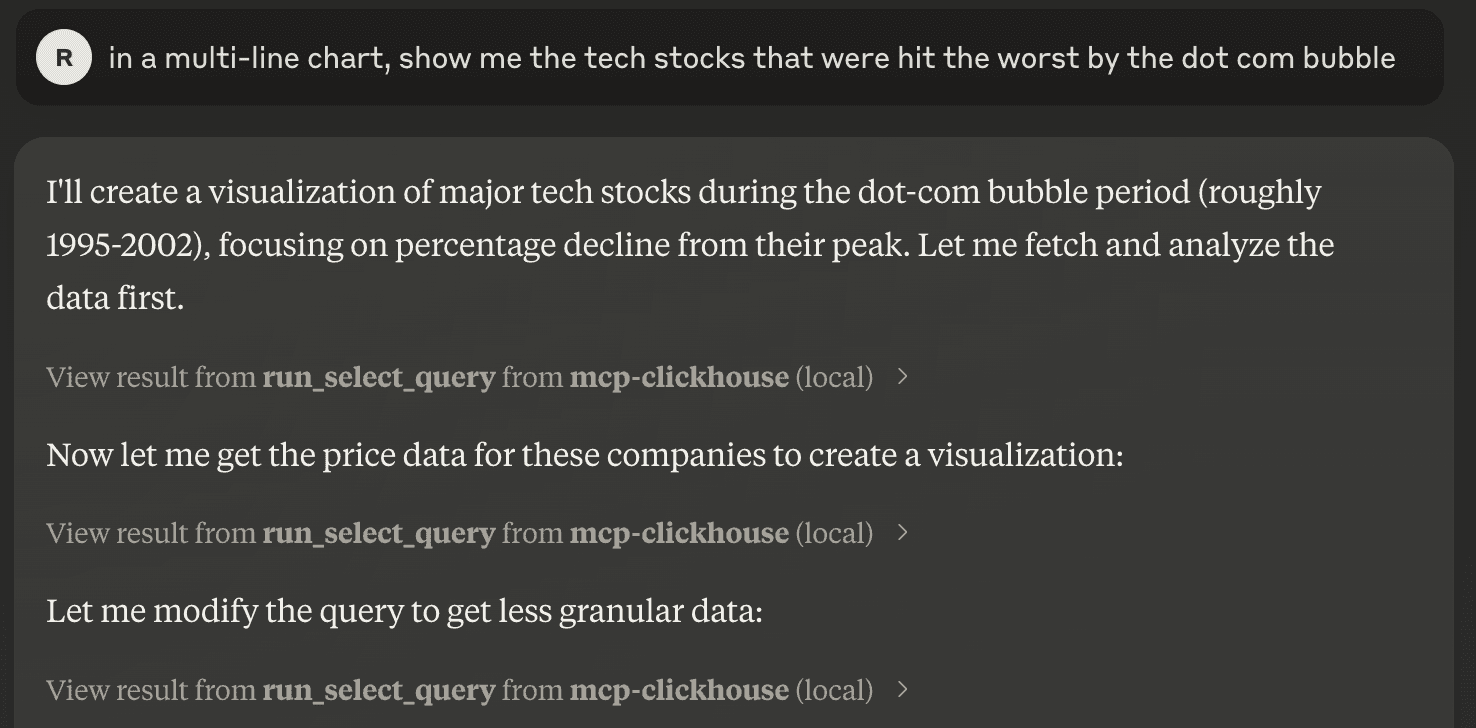
Task: Open the first 'View result from' link text
Action: [x=151, y=377]
